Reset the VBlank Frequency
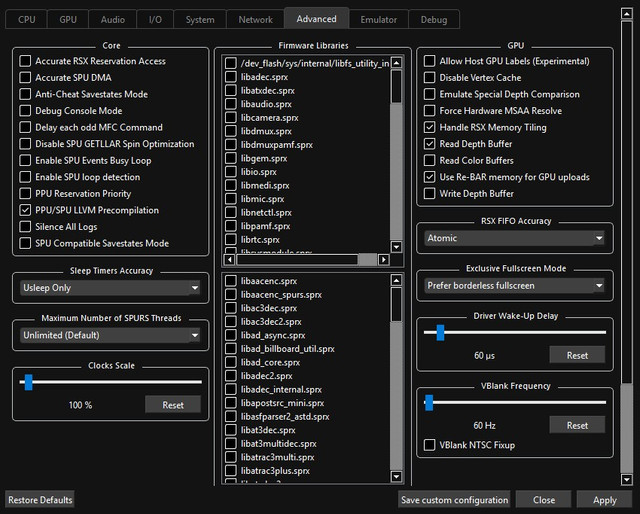Viewport: 640px width, 514px height. [577, 425]
